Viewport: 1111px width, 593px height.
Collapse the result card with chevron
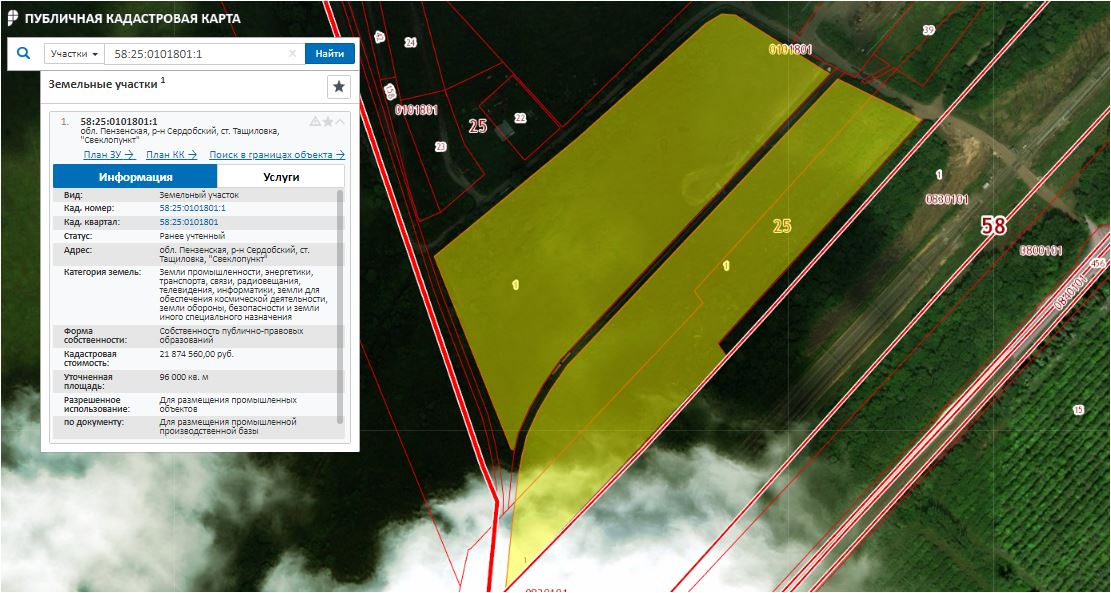pos(340,121)
